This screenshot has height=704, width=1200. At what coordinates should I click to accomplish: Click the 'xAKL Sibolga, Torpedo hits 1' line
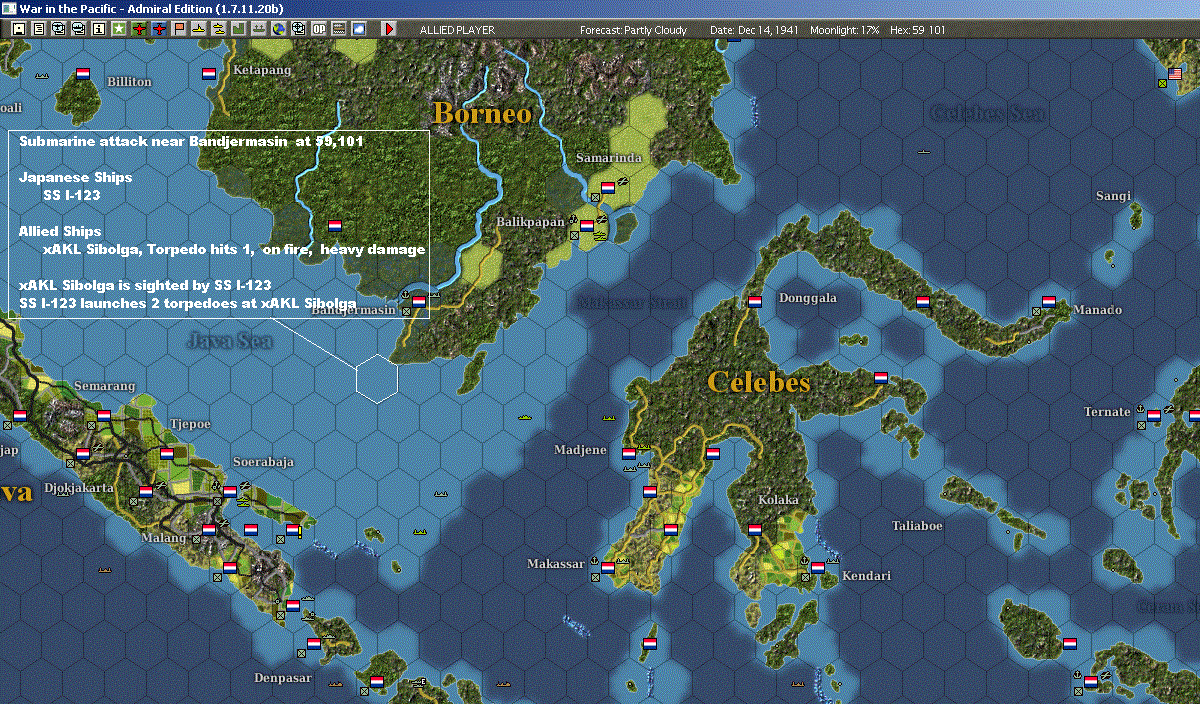coord(235,249)
